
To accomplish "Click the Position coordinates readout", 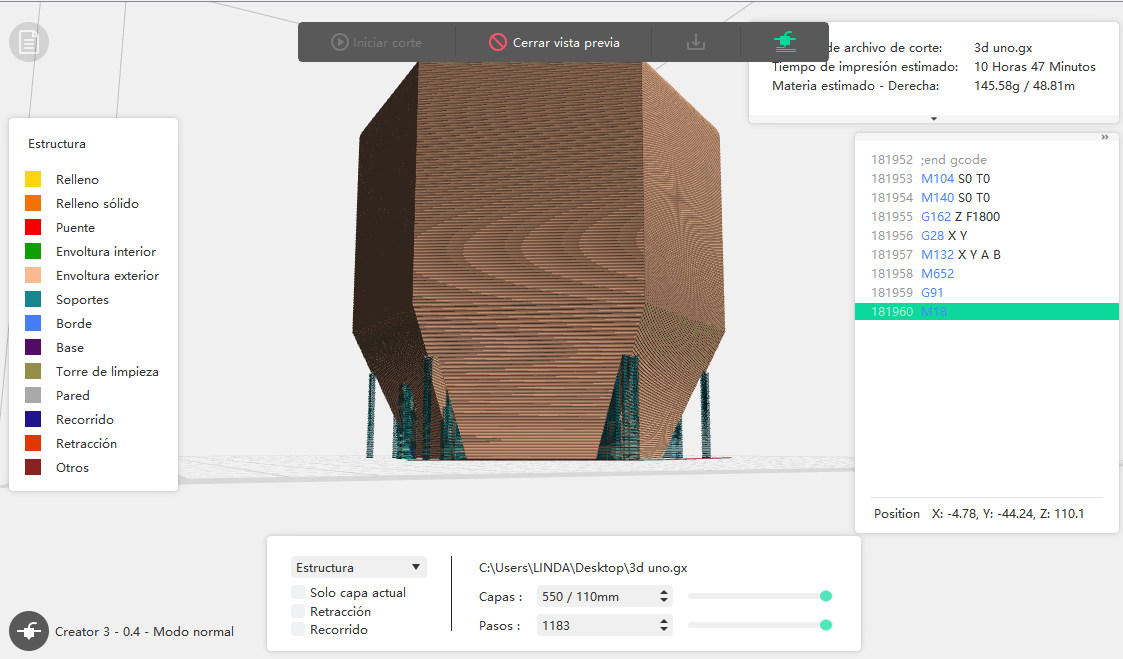I will (x=979, y=514).
